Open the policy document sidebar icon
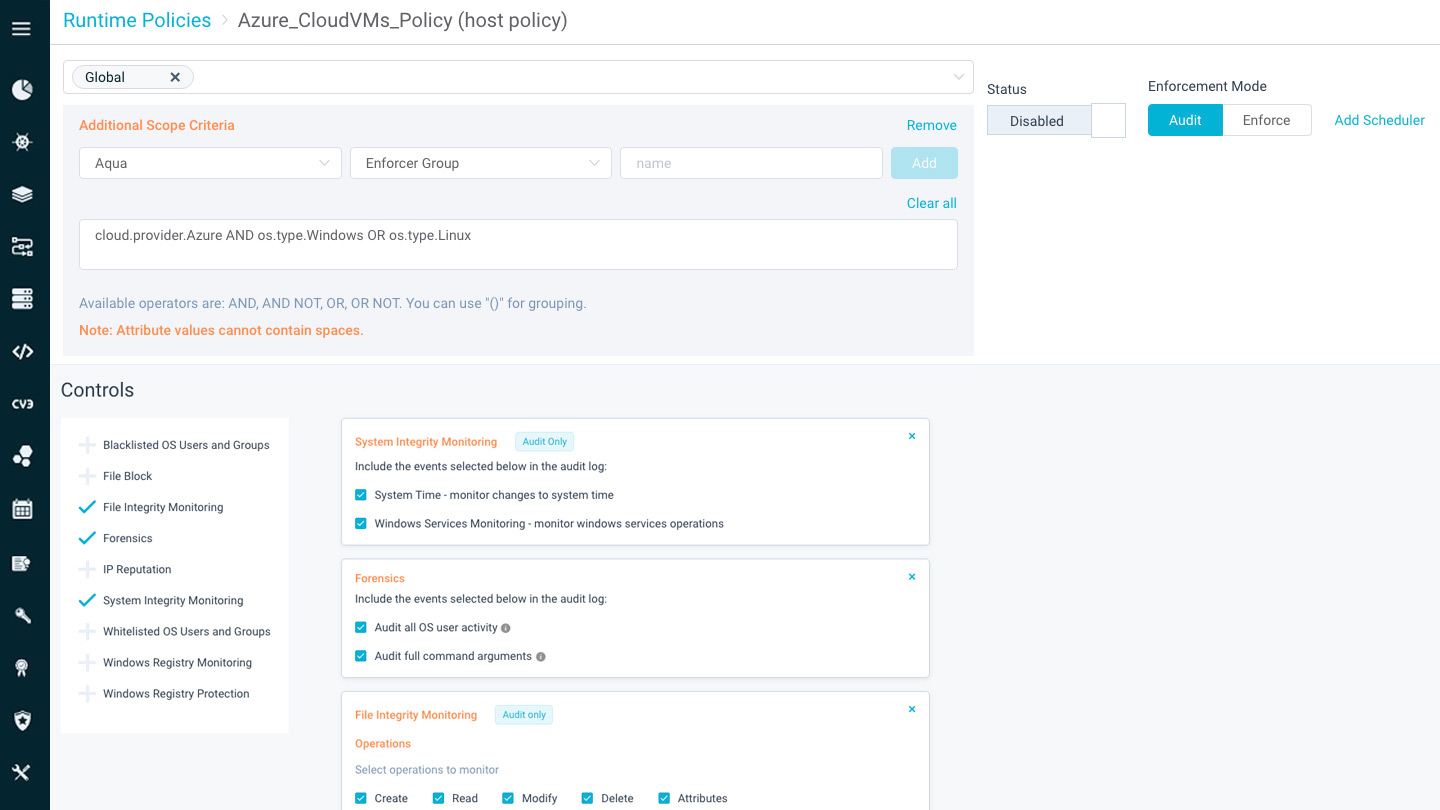 pos(22,563)
